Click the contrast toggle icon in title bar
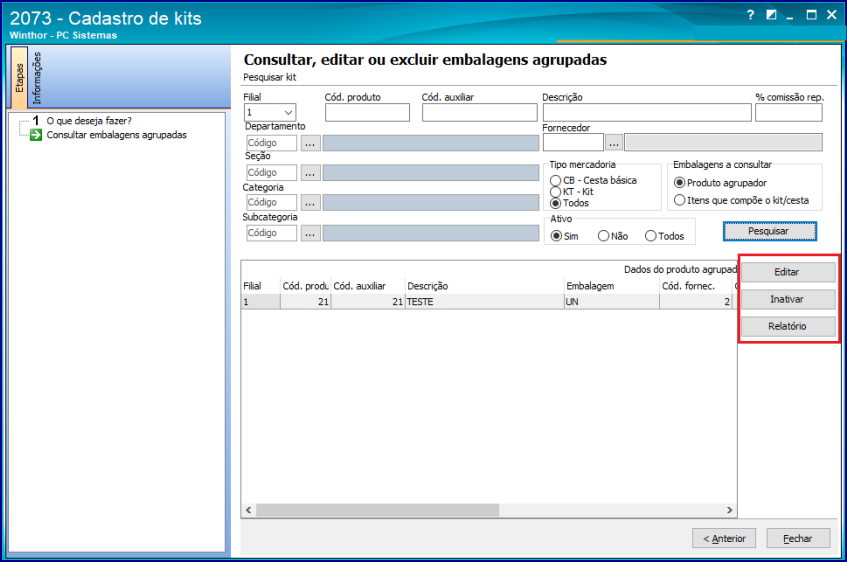This screenshot has width=847, height=562. 771,15
